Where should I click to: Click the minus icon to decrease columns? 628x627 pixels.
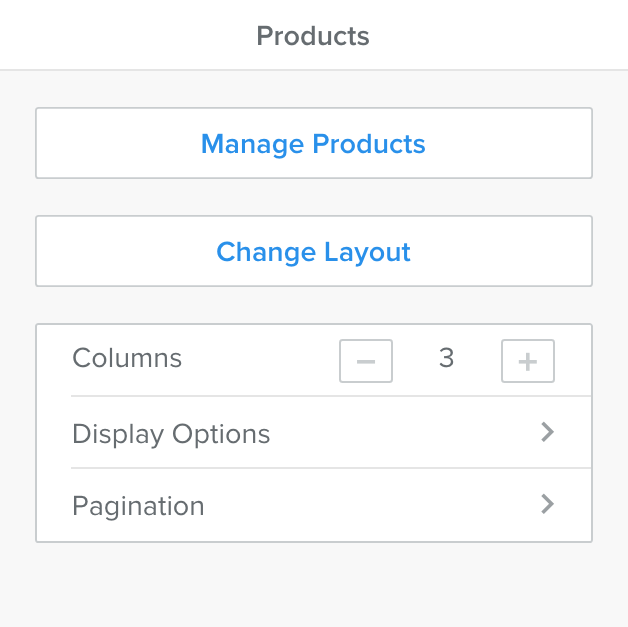click(x=366, y=361)
